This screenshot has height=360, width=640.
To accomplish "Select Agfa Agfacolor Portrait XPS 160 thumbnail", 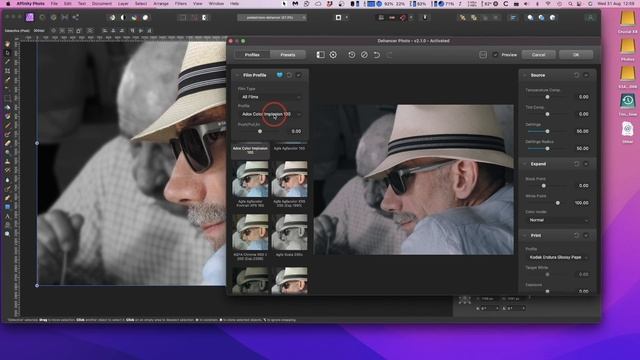I will point(250,179).
